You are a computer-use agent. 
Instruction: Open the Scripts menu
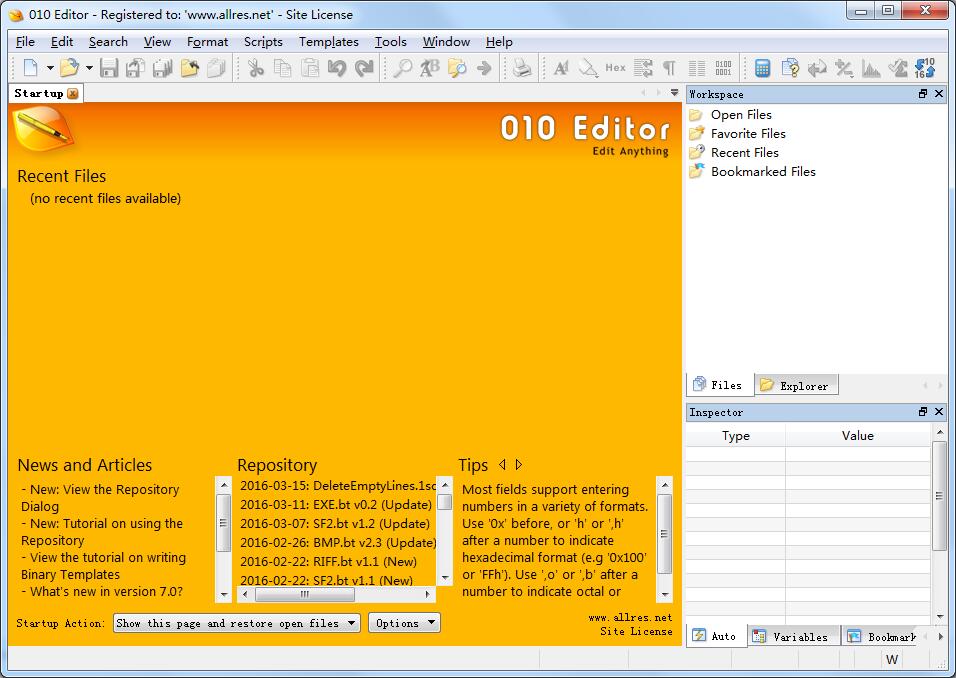tap(263, 41)
